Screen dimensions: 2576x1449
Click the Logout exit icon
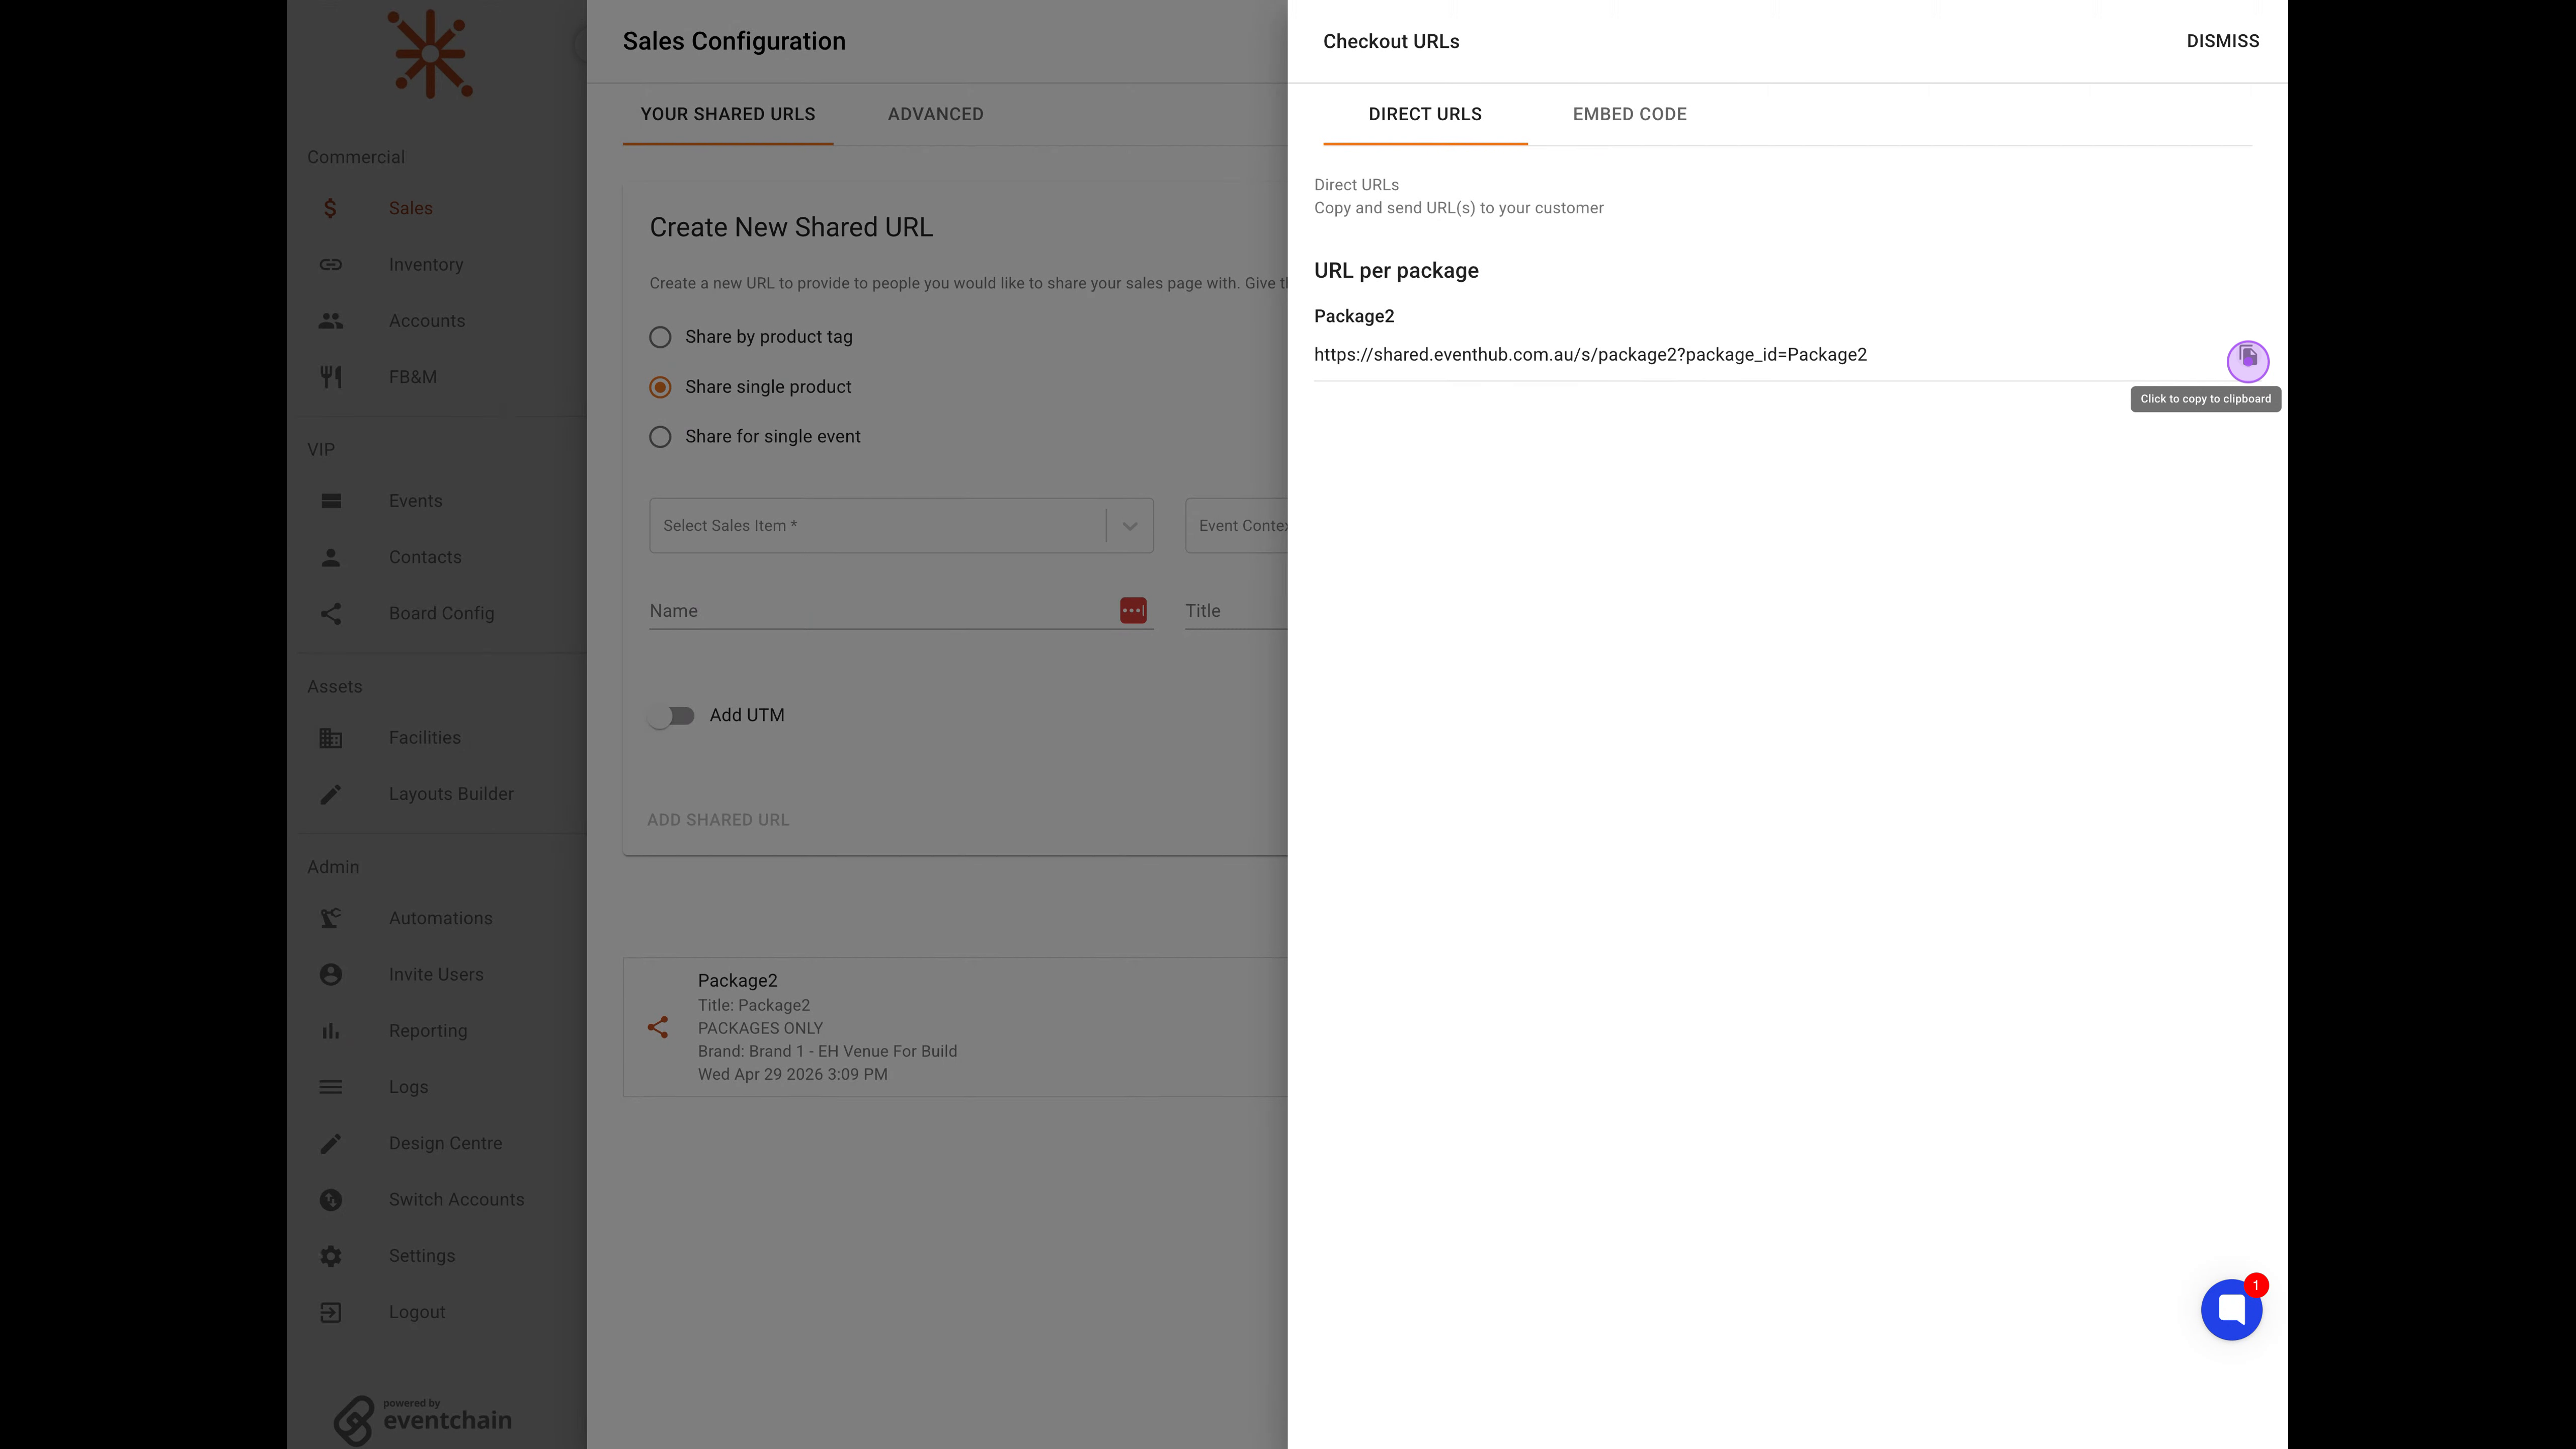tap(331, 1312)
